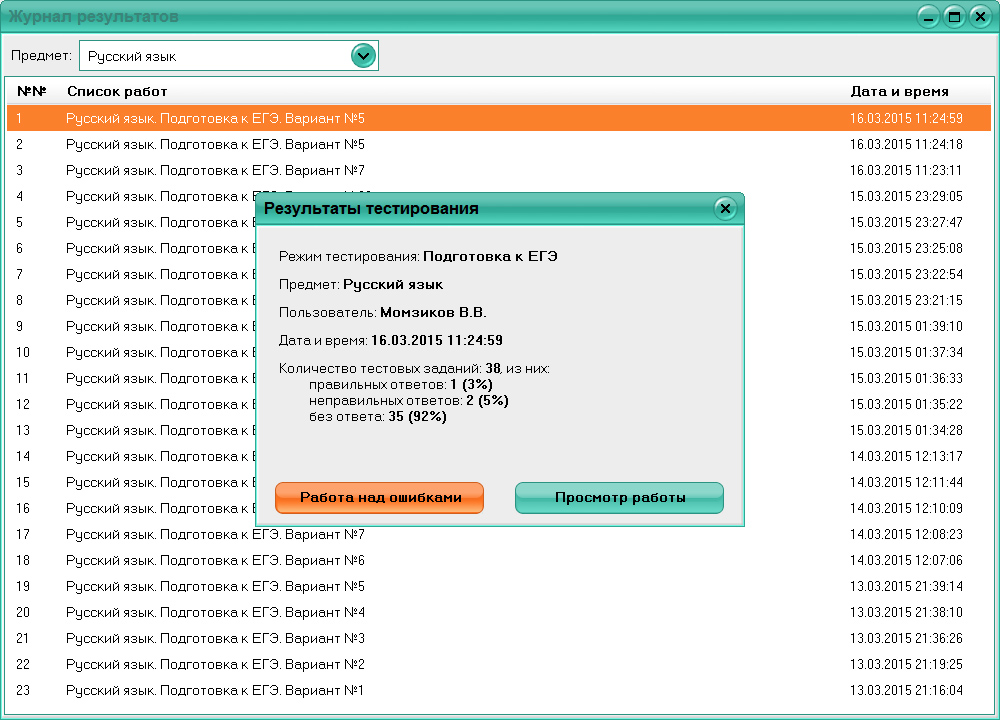1000x720 pixels.
Task: Click date 15.03.2015 01:36:33
Action: point(906,378)
